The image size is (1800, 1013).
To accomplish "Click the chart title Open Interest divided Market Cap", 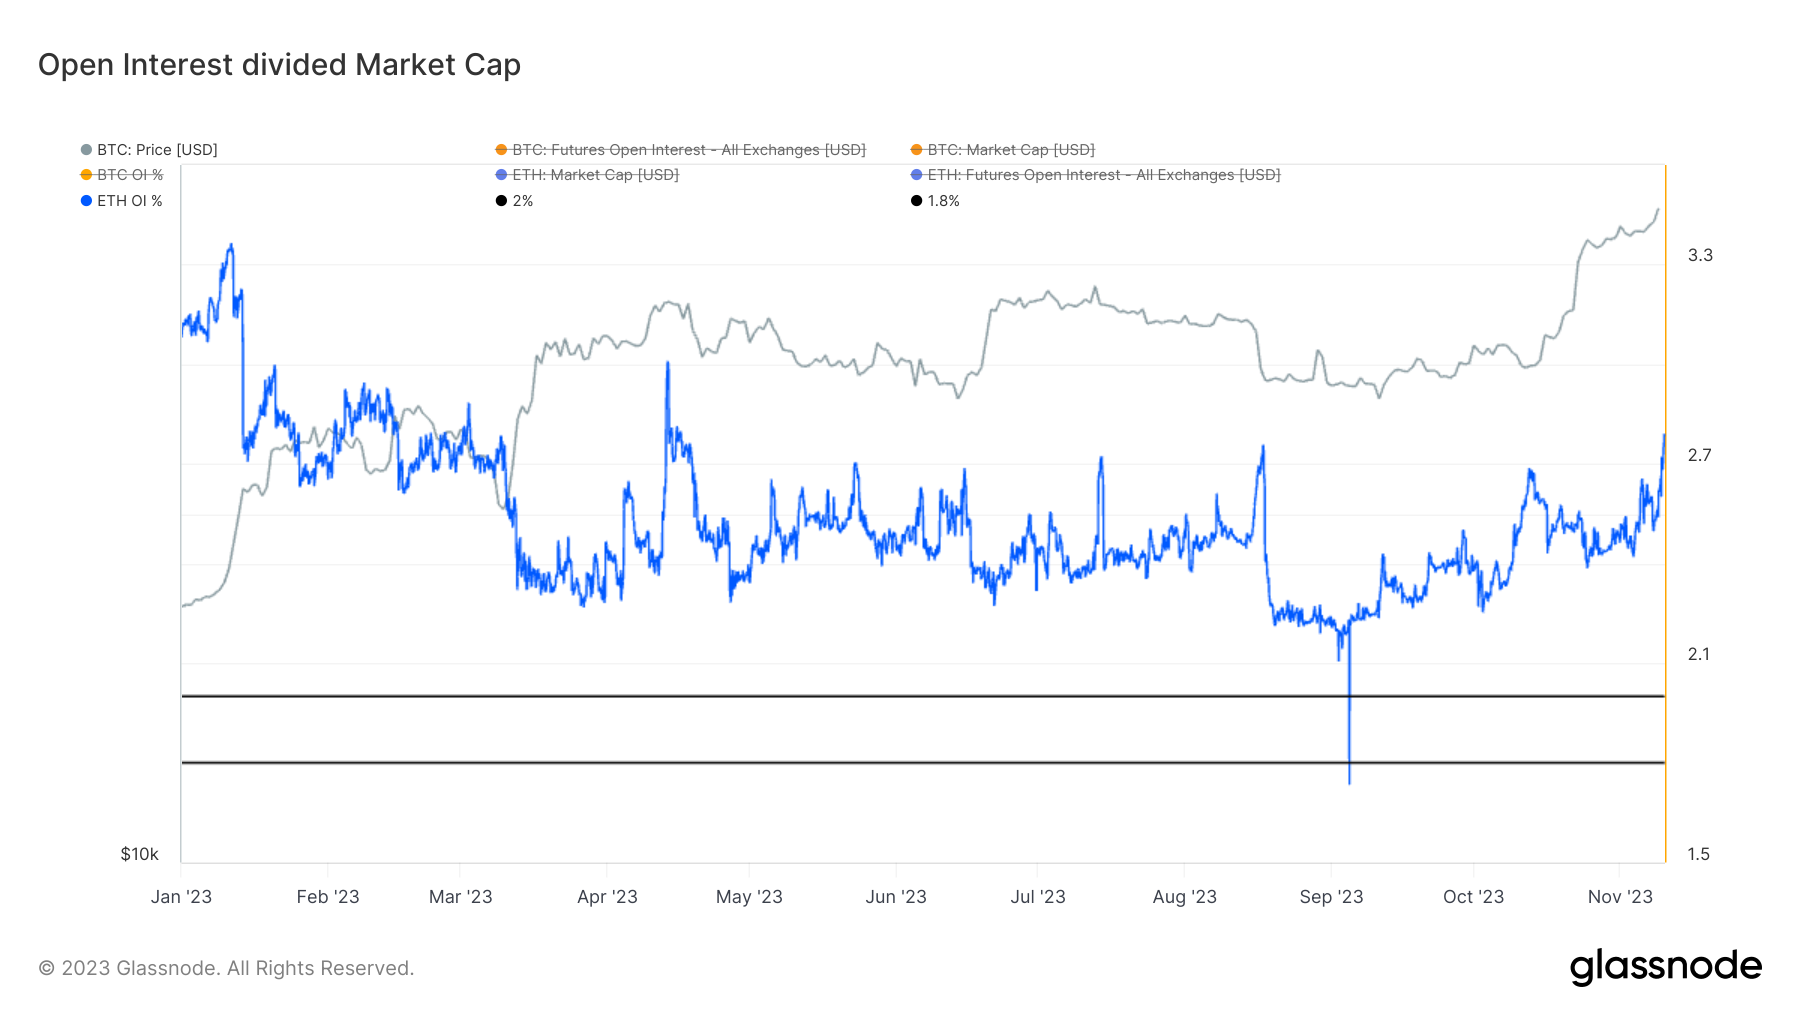I will 279,65.
